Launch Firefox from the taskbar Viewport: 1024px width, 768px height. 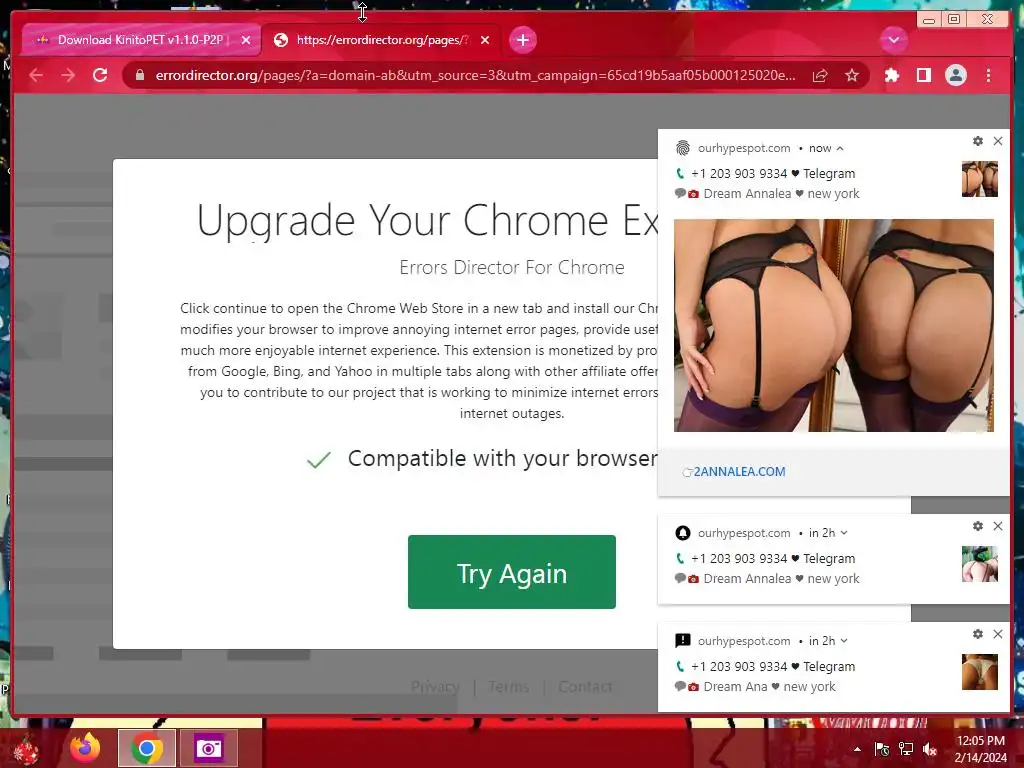[86, 748]
